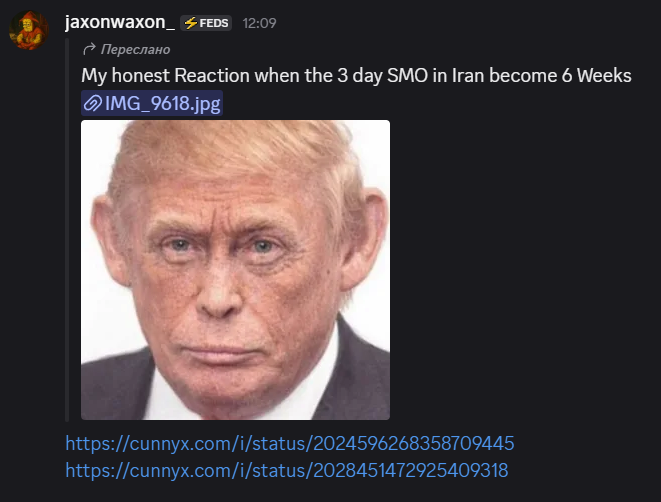
Task: Open the IMG_9618.jpg file link
Action: [x=152, y=103]
